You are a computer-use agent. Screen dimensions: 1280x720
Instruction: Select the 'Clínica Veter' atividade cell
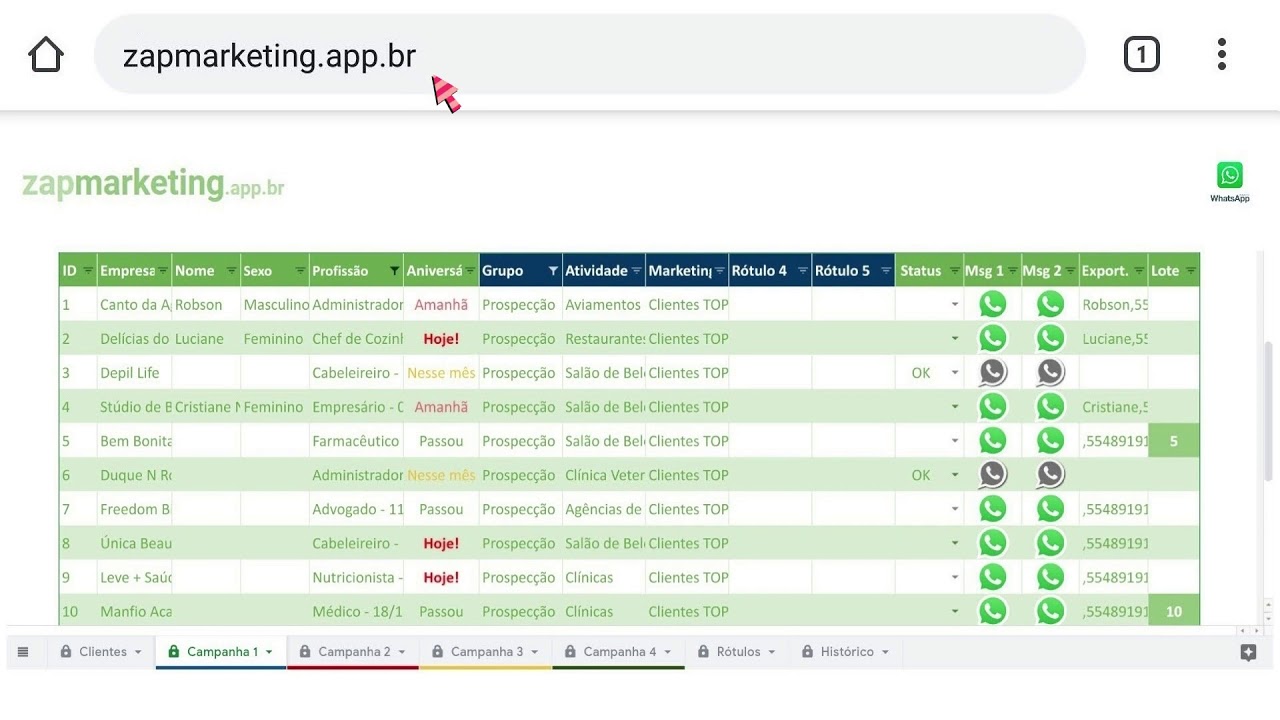(x=604, y=475)
